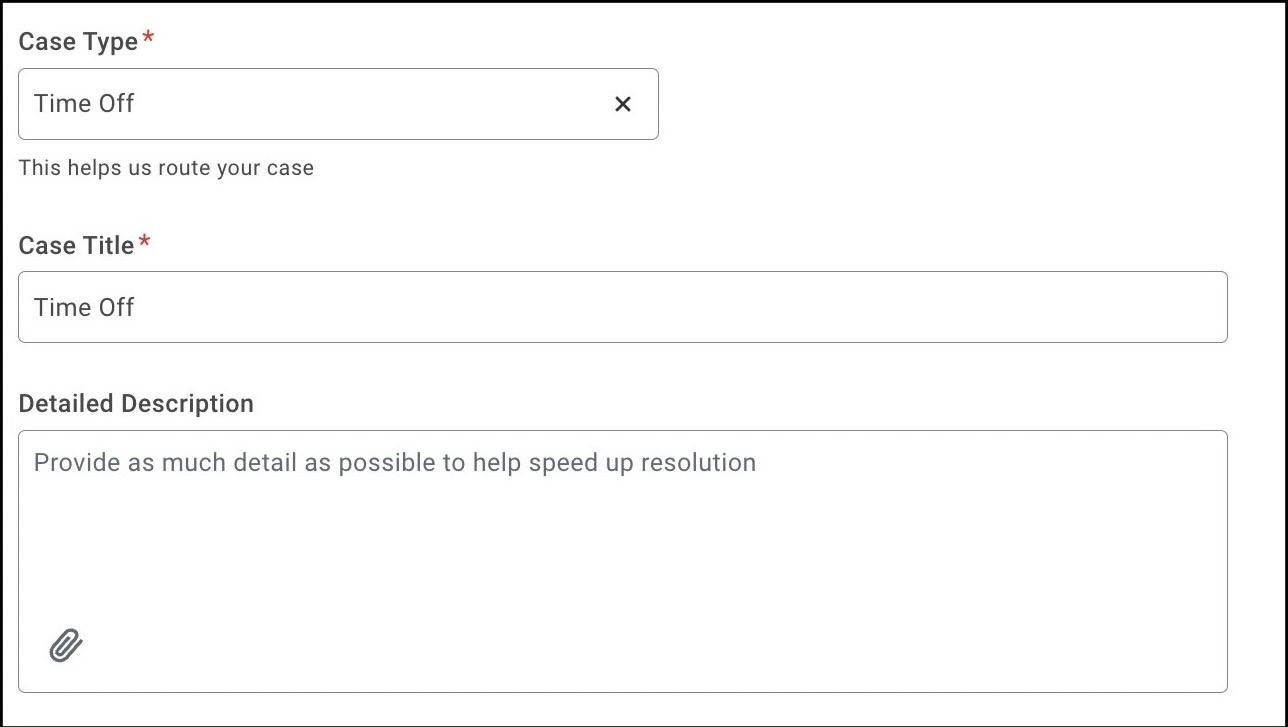
Task: Click empty center of the description box
Action: coord(622,560)
